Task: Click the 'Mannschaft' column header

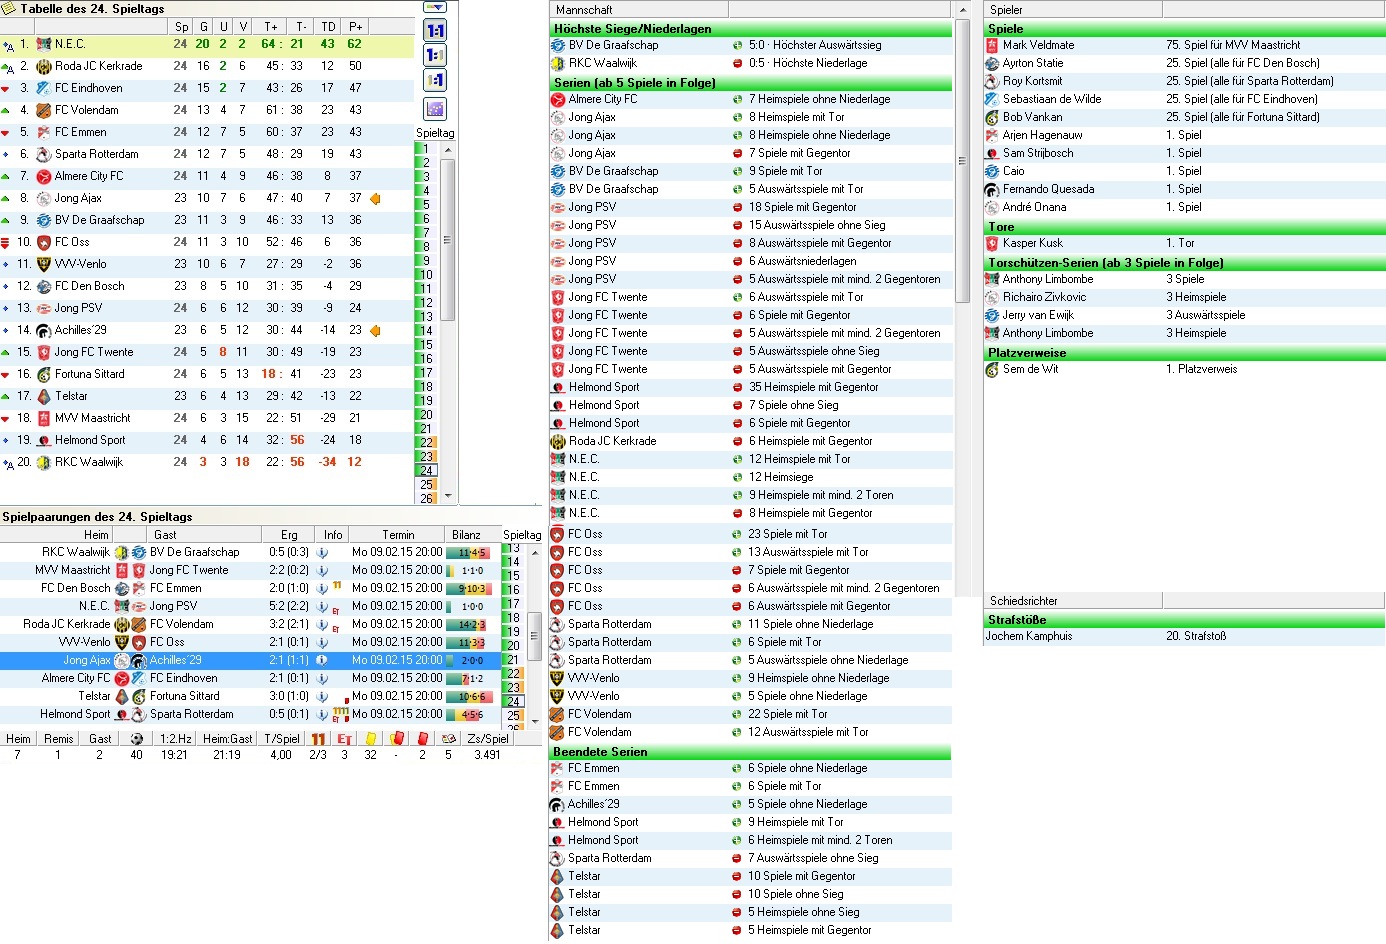Action: pyautogui.click(x=639, y=10)
